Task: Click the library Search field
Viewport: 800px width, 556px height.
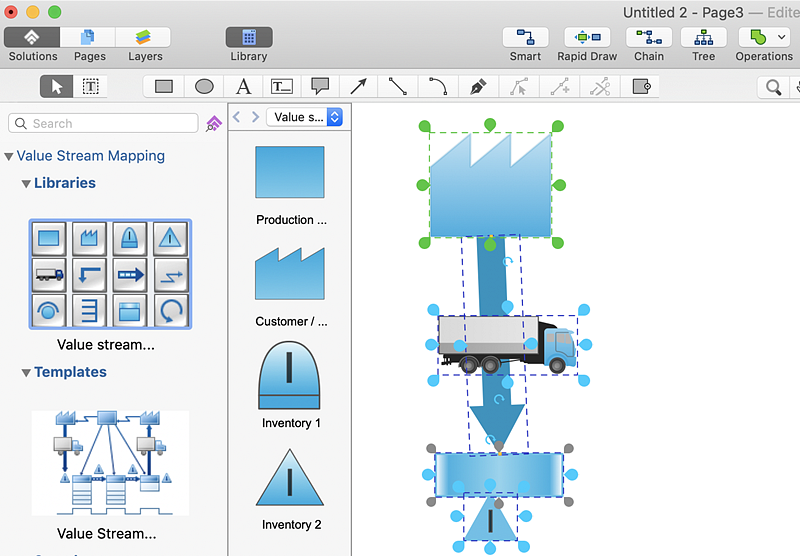Action: pyautogui.click(x=104, y=123)
